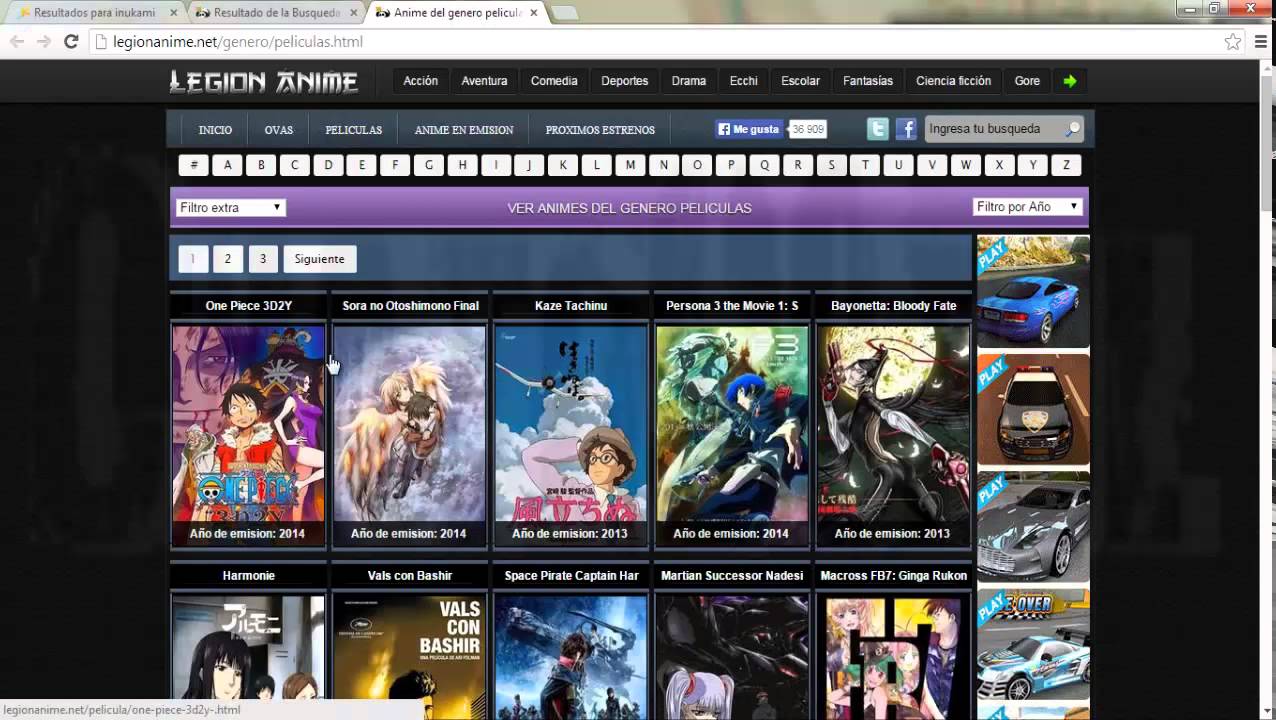This screenshot has height=720, width=1276.
Task: Open ANIME EN EMISION menu item
Action: tap(464, 130)
